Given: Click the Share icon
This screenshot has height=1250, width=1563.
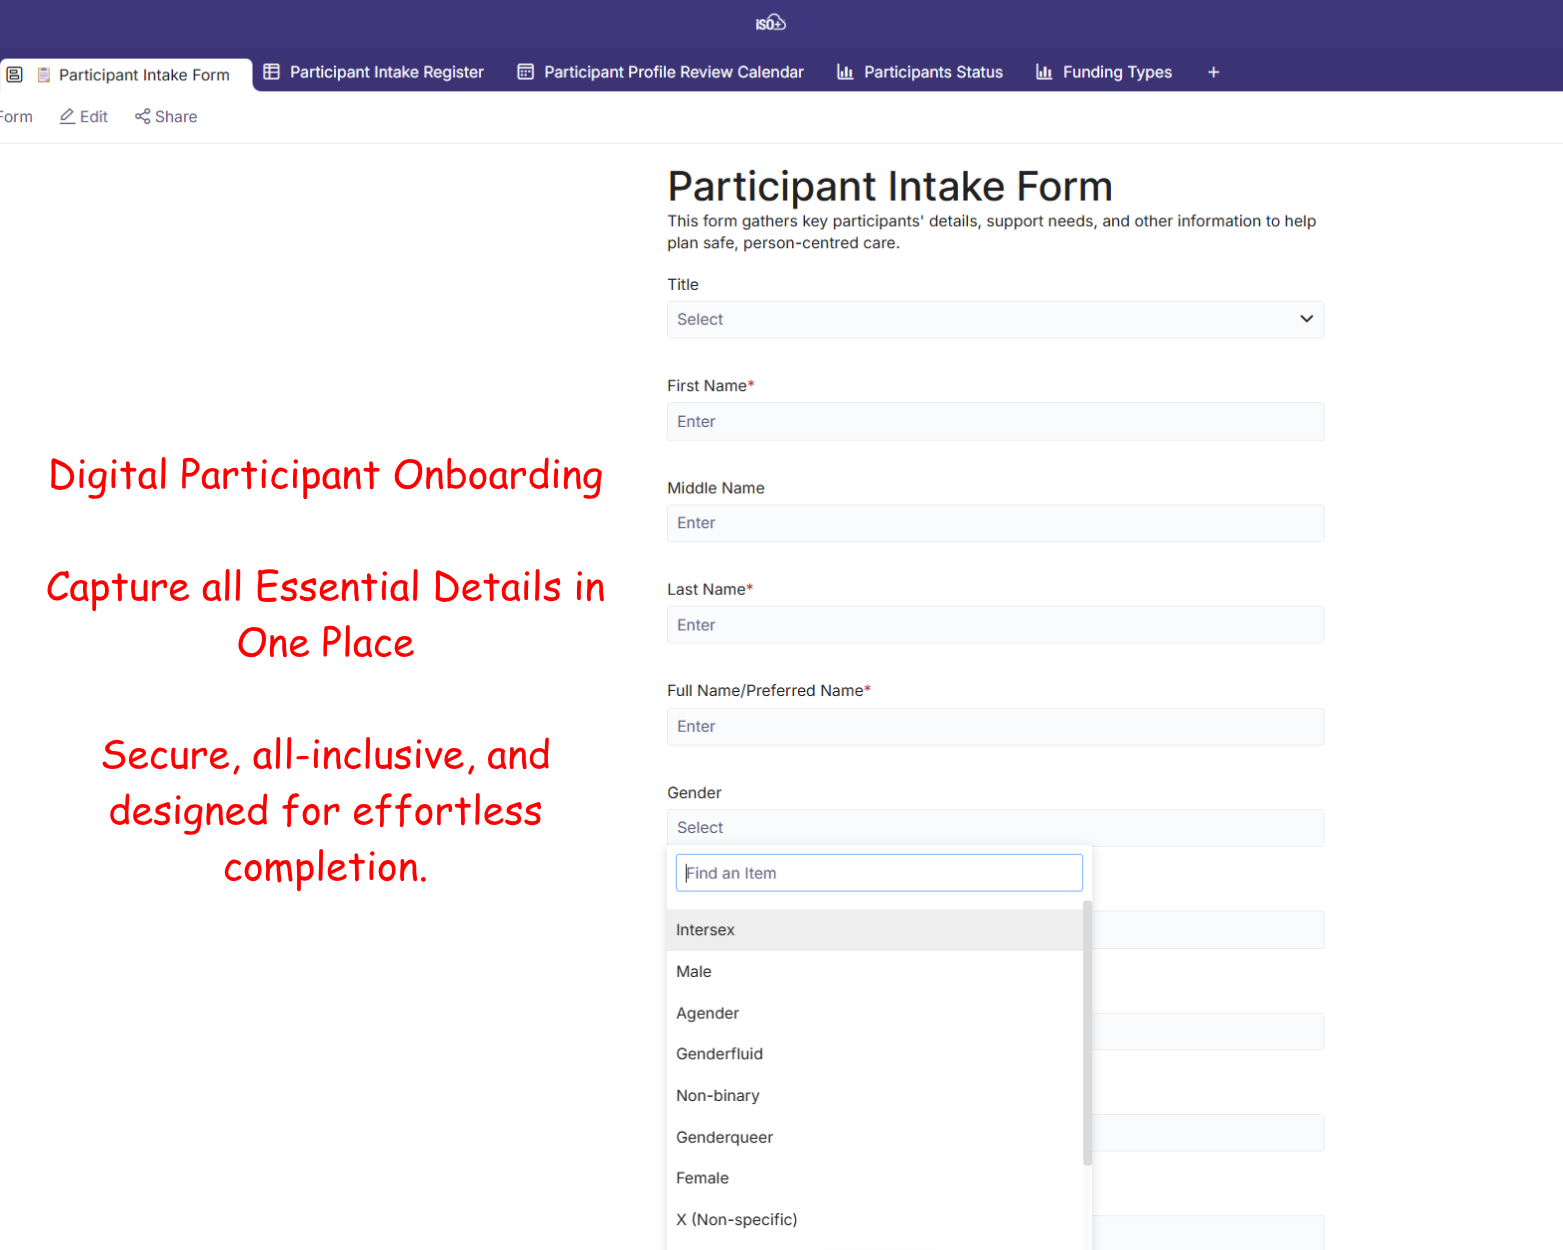Looking at the screenshot, I should (143, 117).
